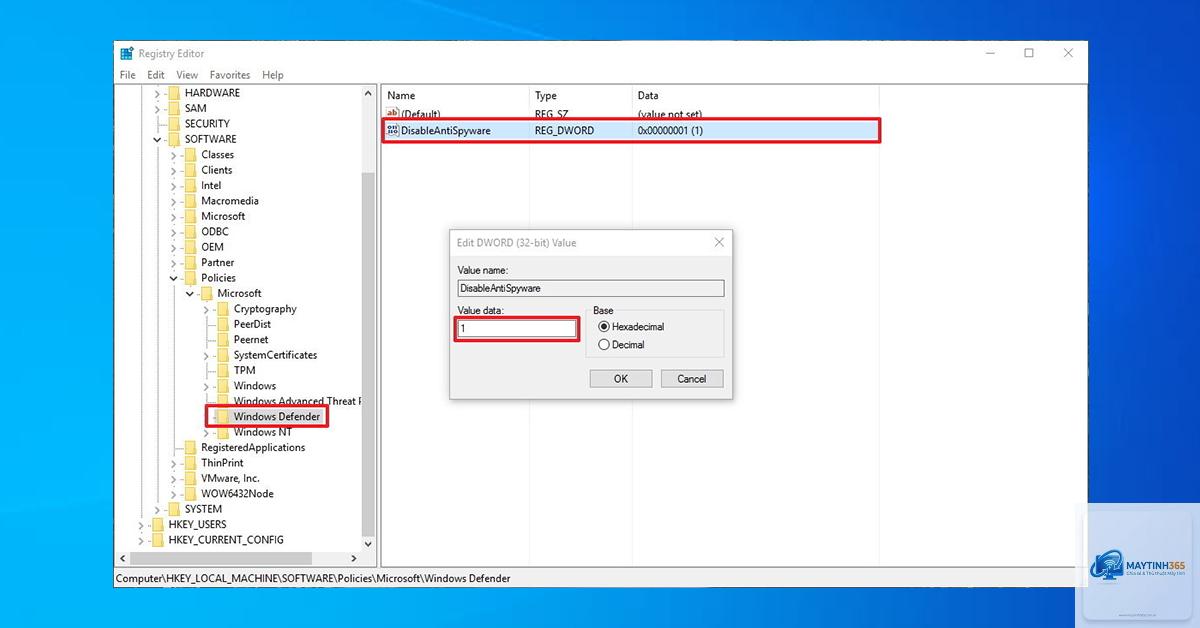Click the (Default) string value icon
This screenshot has height=628, width=1200.
coord(393,114)
